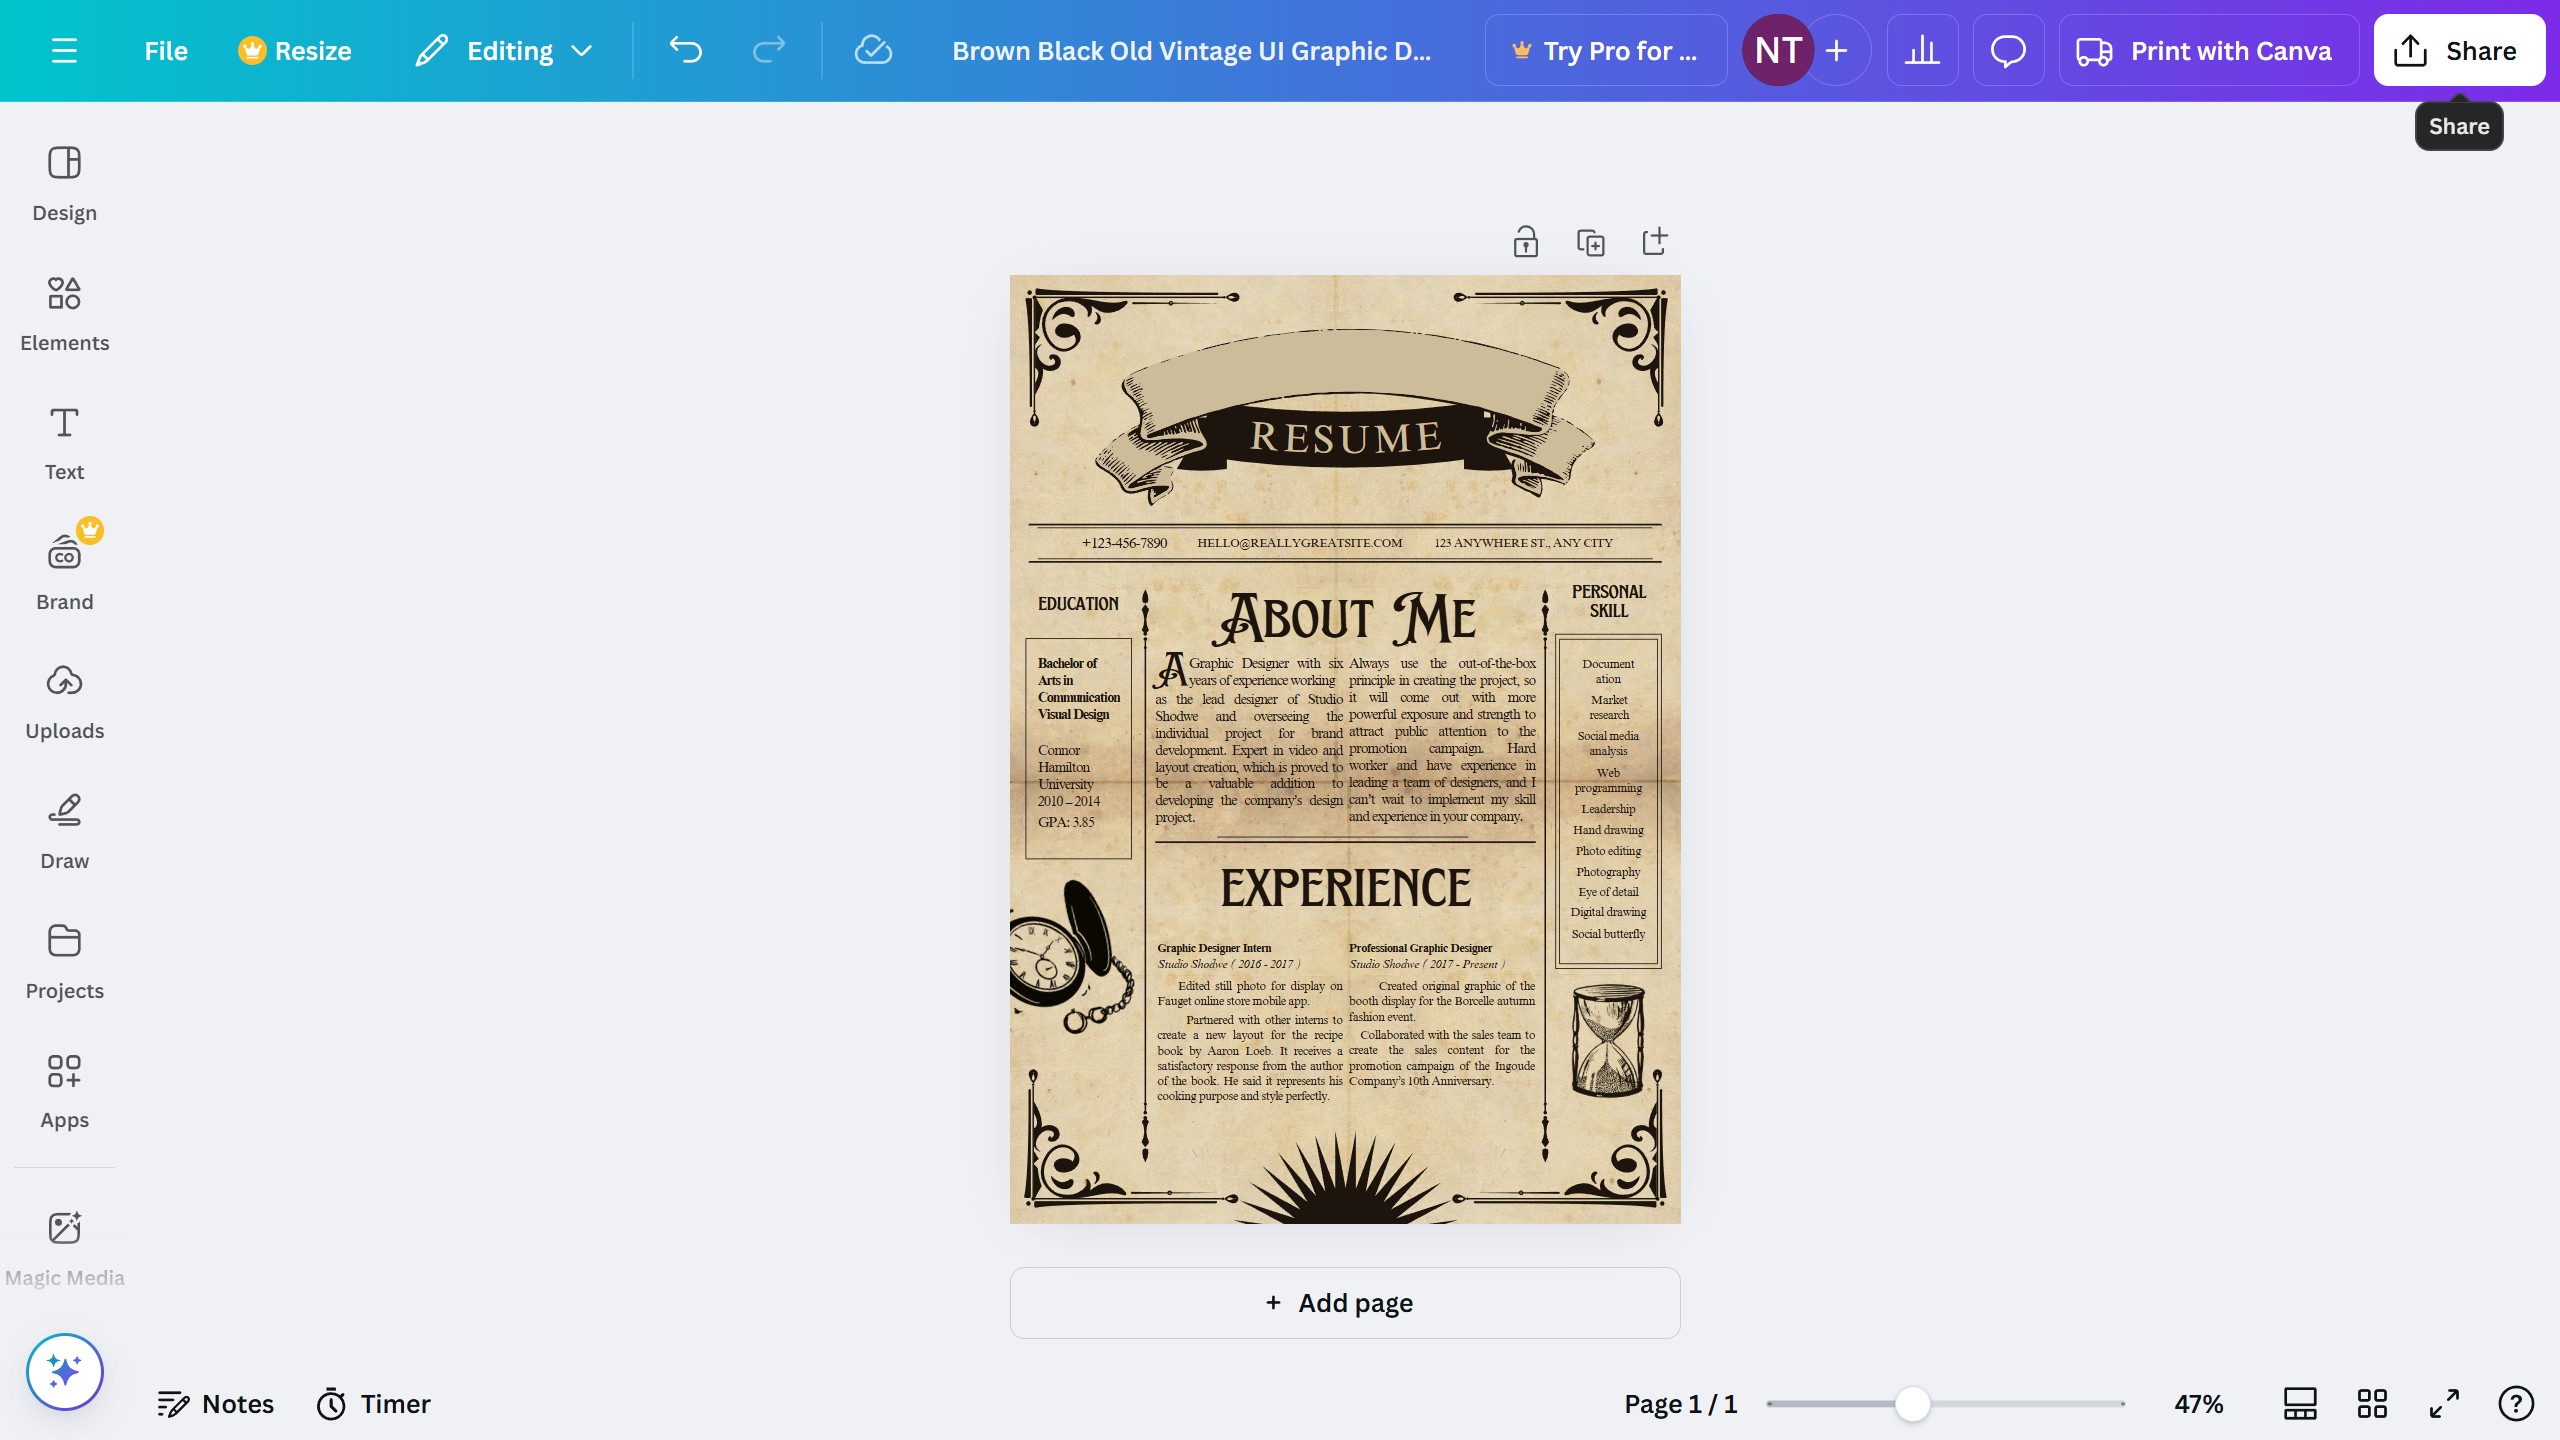This screenshot has width=2560, height=1440.
Task: Open the design insights chart icon
Action: click(x=1921, y=50)
